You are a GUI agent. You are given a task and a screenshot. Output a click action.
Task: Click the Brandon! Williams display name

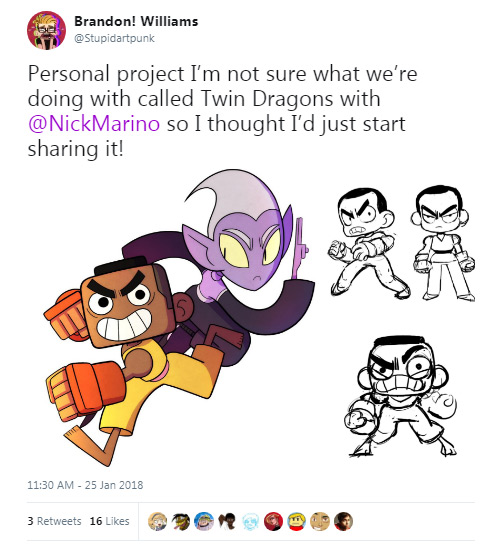(x=136, y=21)
